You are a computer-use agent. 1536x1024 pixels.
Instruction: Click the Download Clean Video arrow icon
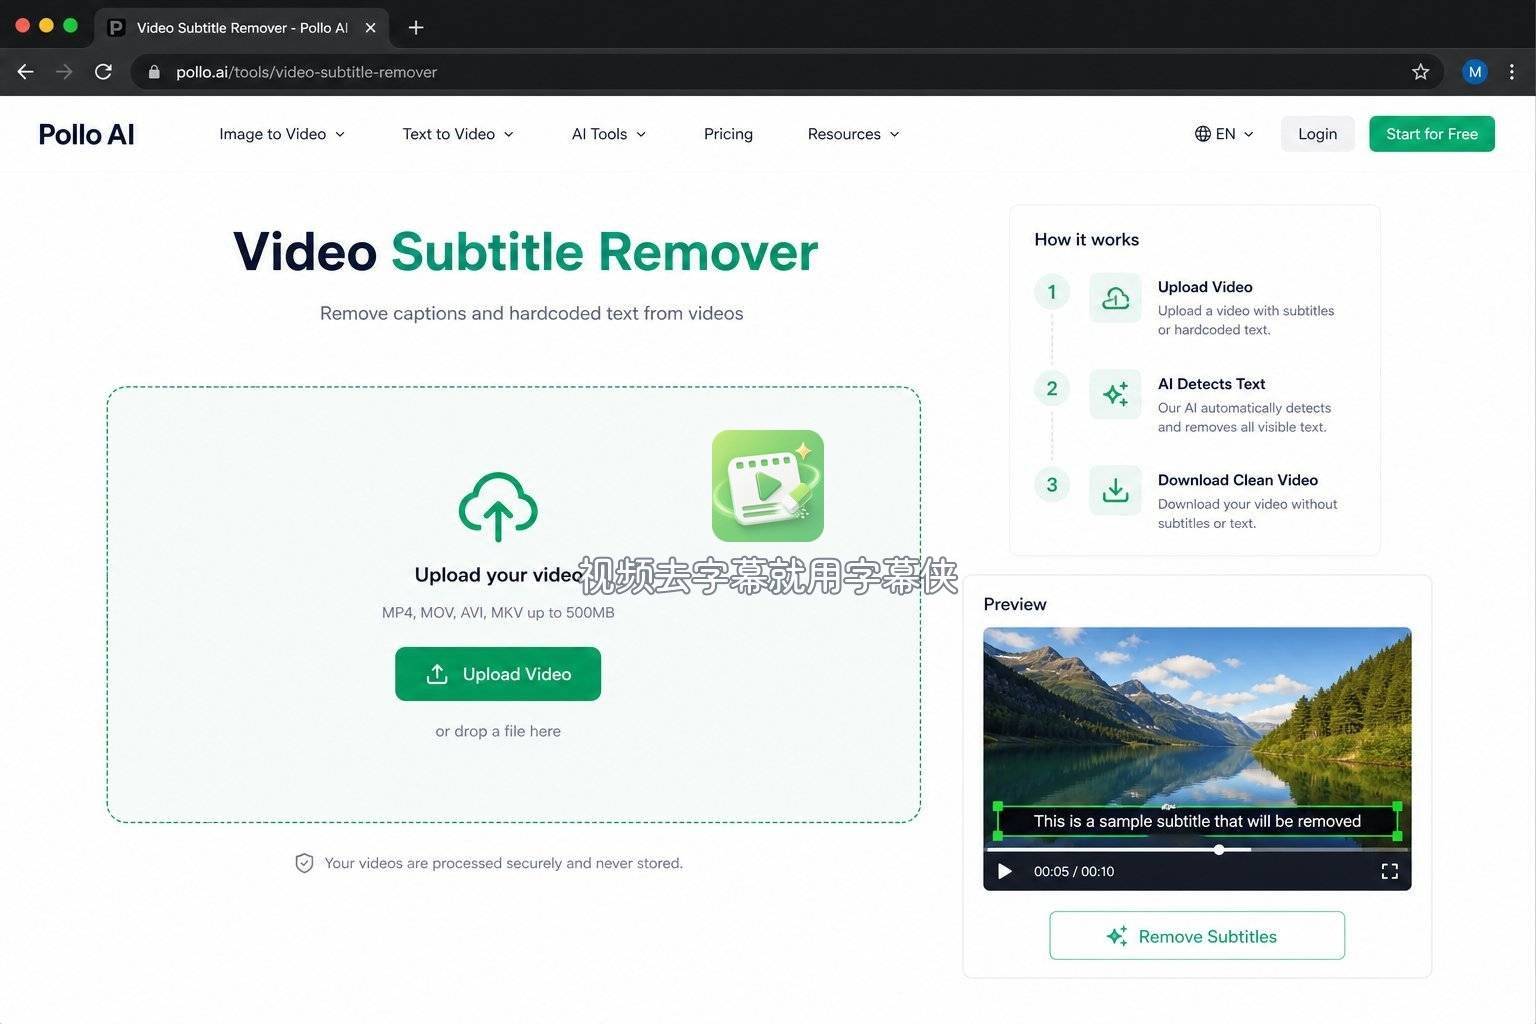(x=1115, y=490)
